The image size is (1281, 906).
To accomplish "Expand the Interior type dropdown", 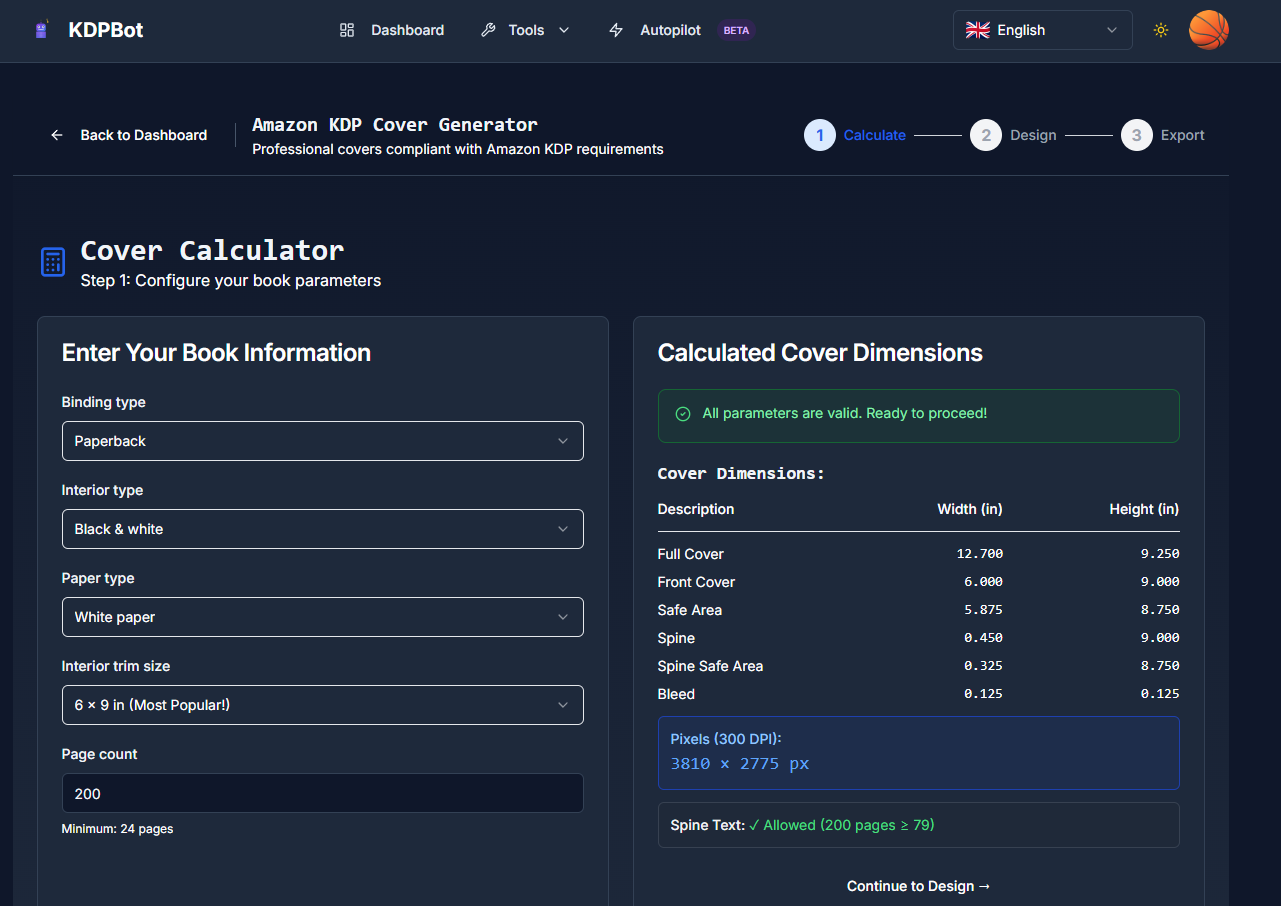I will 322,529.
